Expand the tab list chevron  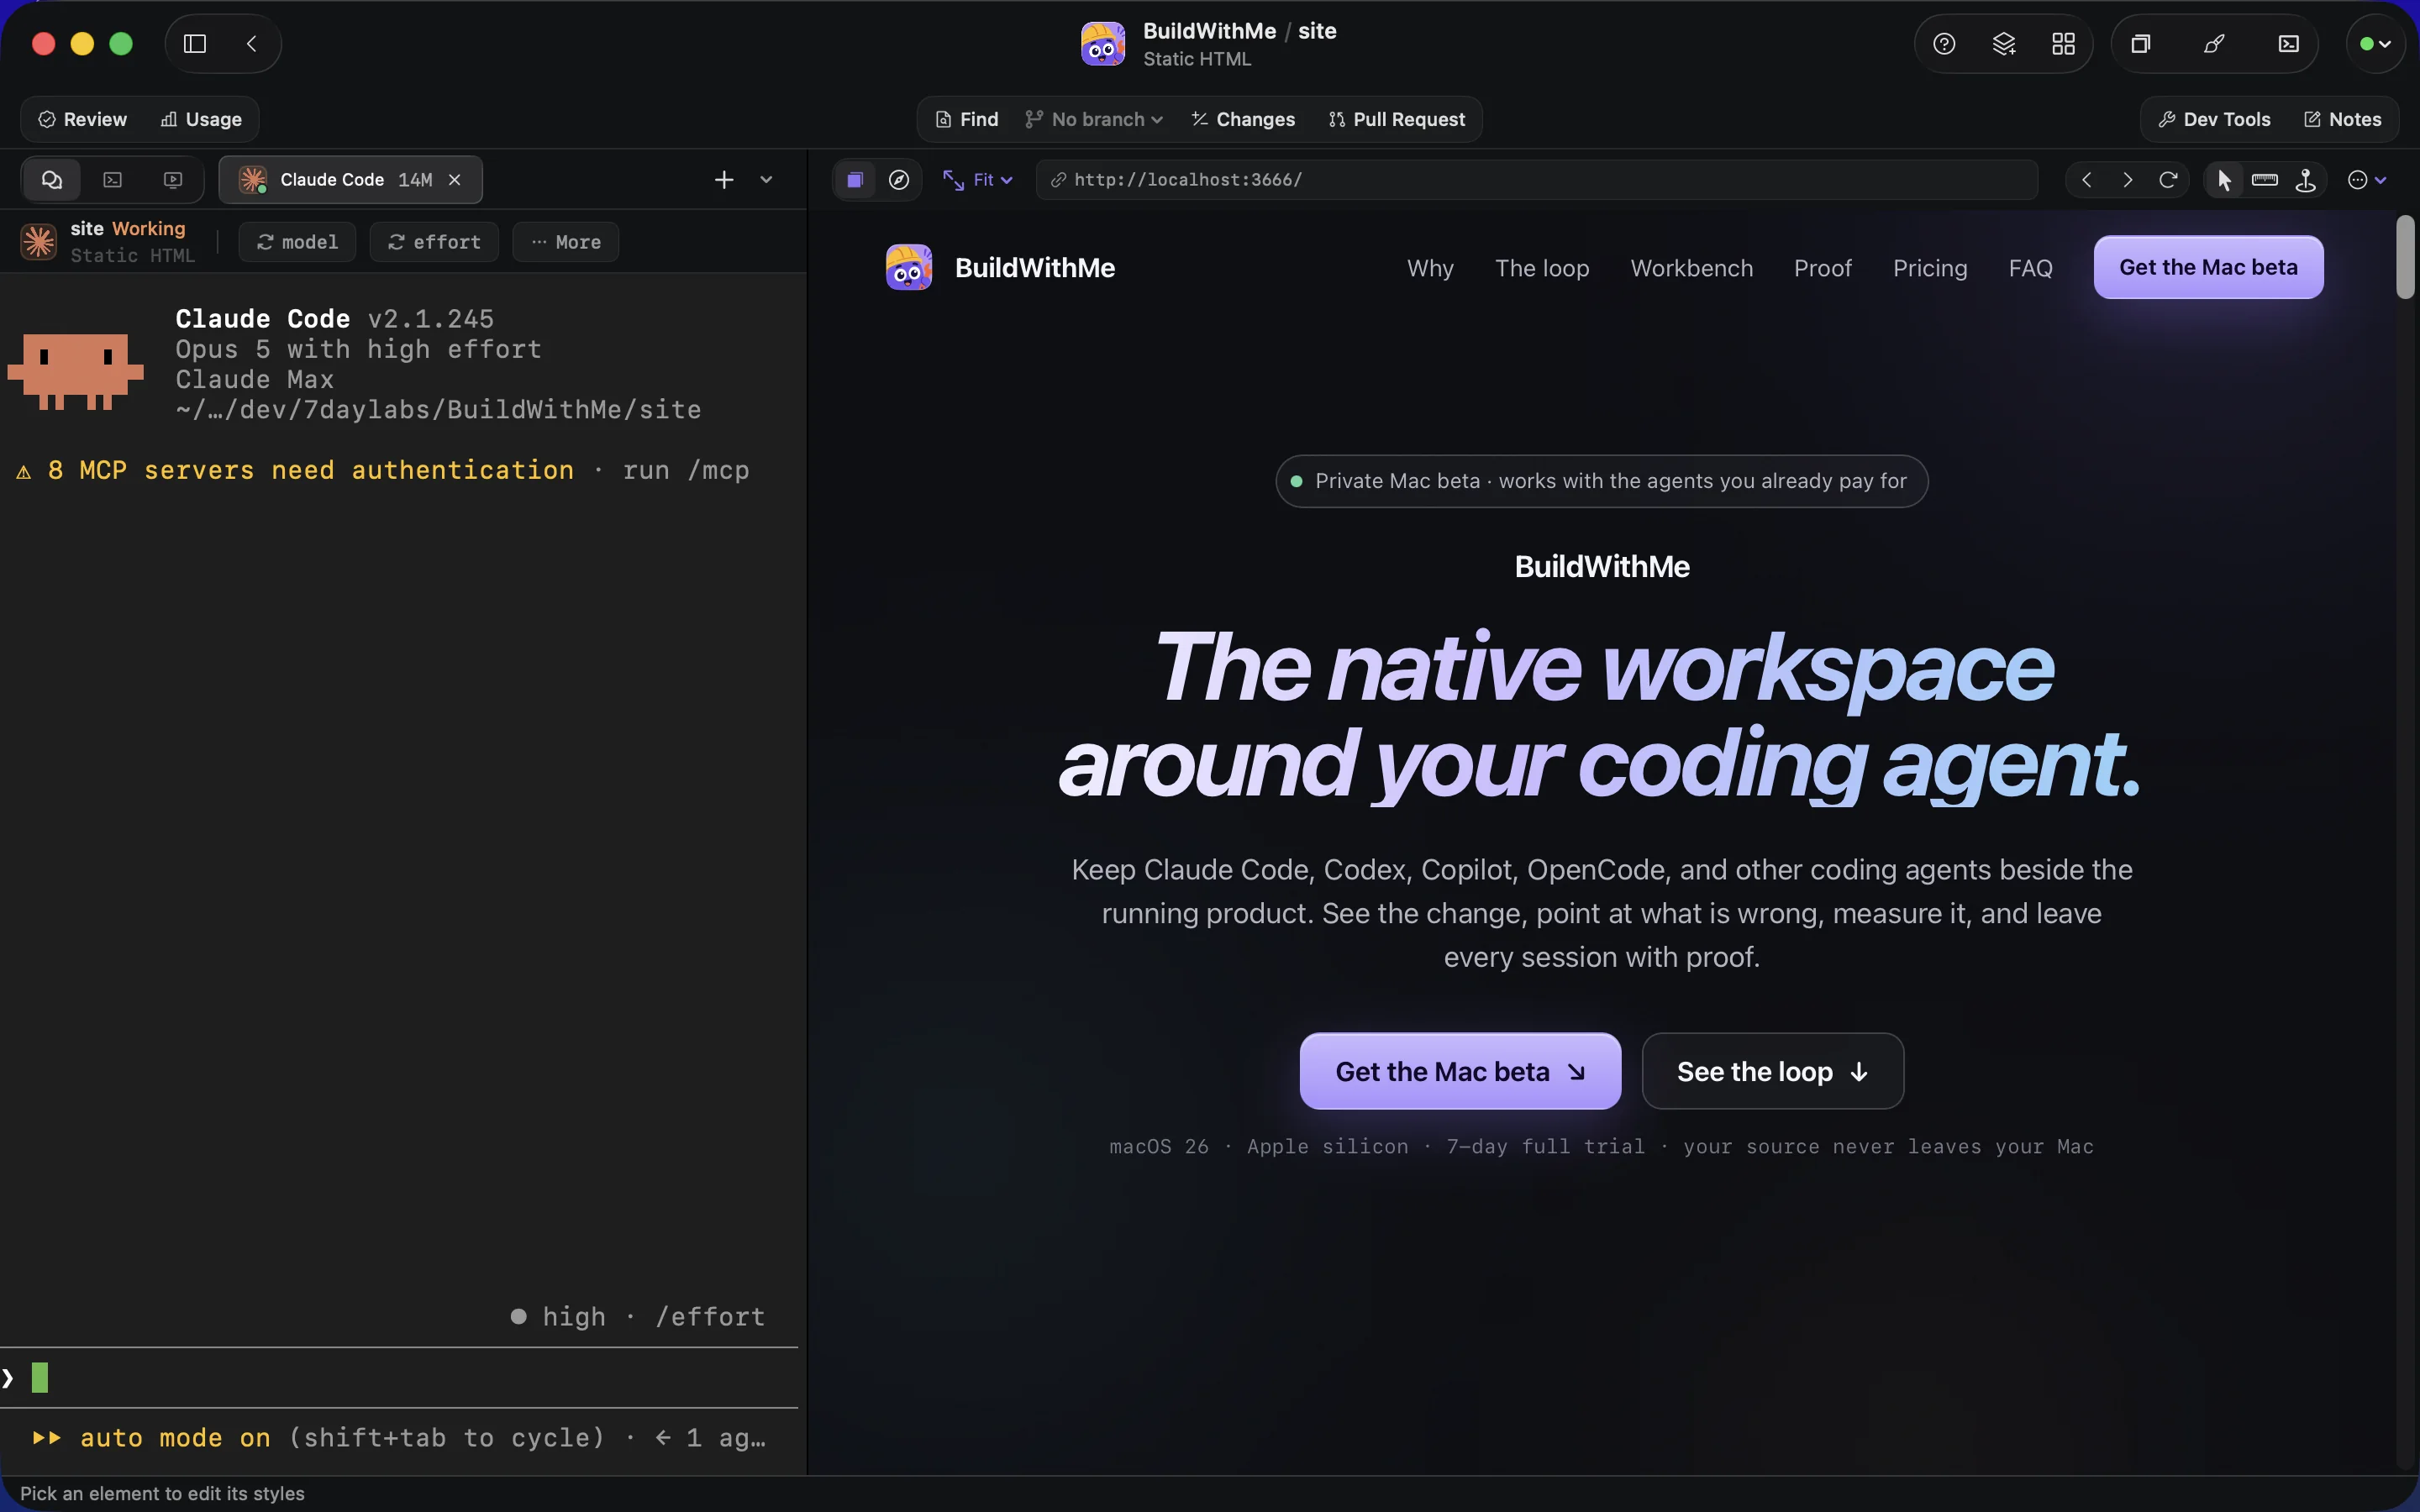click(x=767, y=180)
